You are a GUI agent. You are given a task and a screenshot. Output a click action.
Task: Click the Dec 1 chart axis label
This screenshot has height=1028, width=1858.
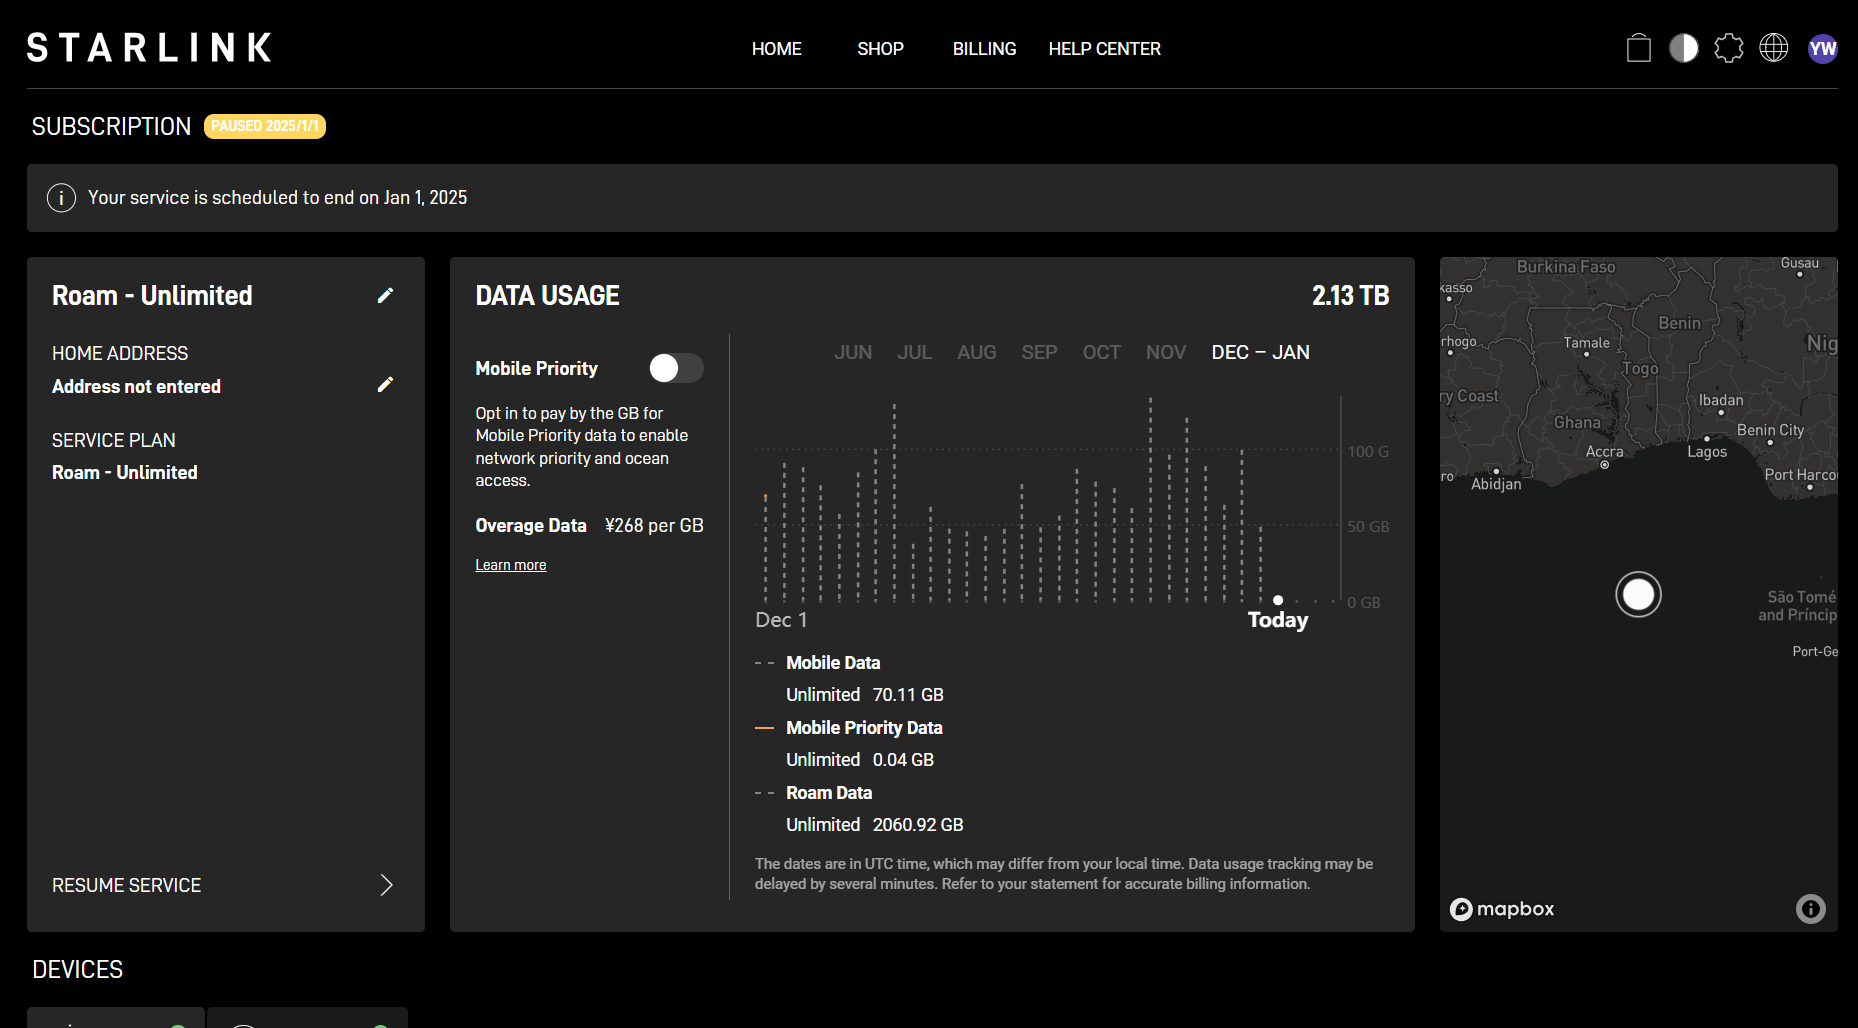[x=781, y=620]
